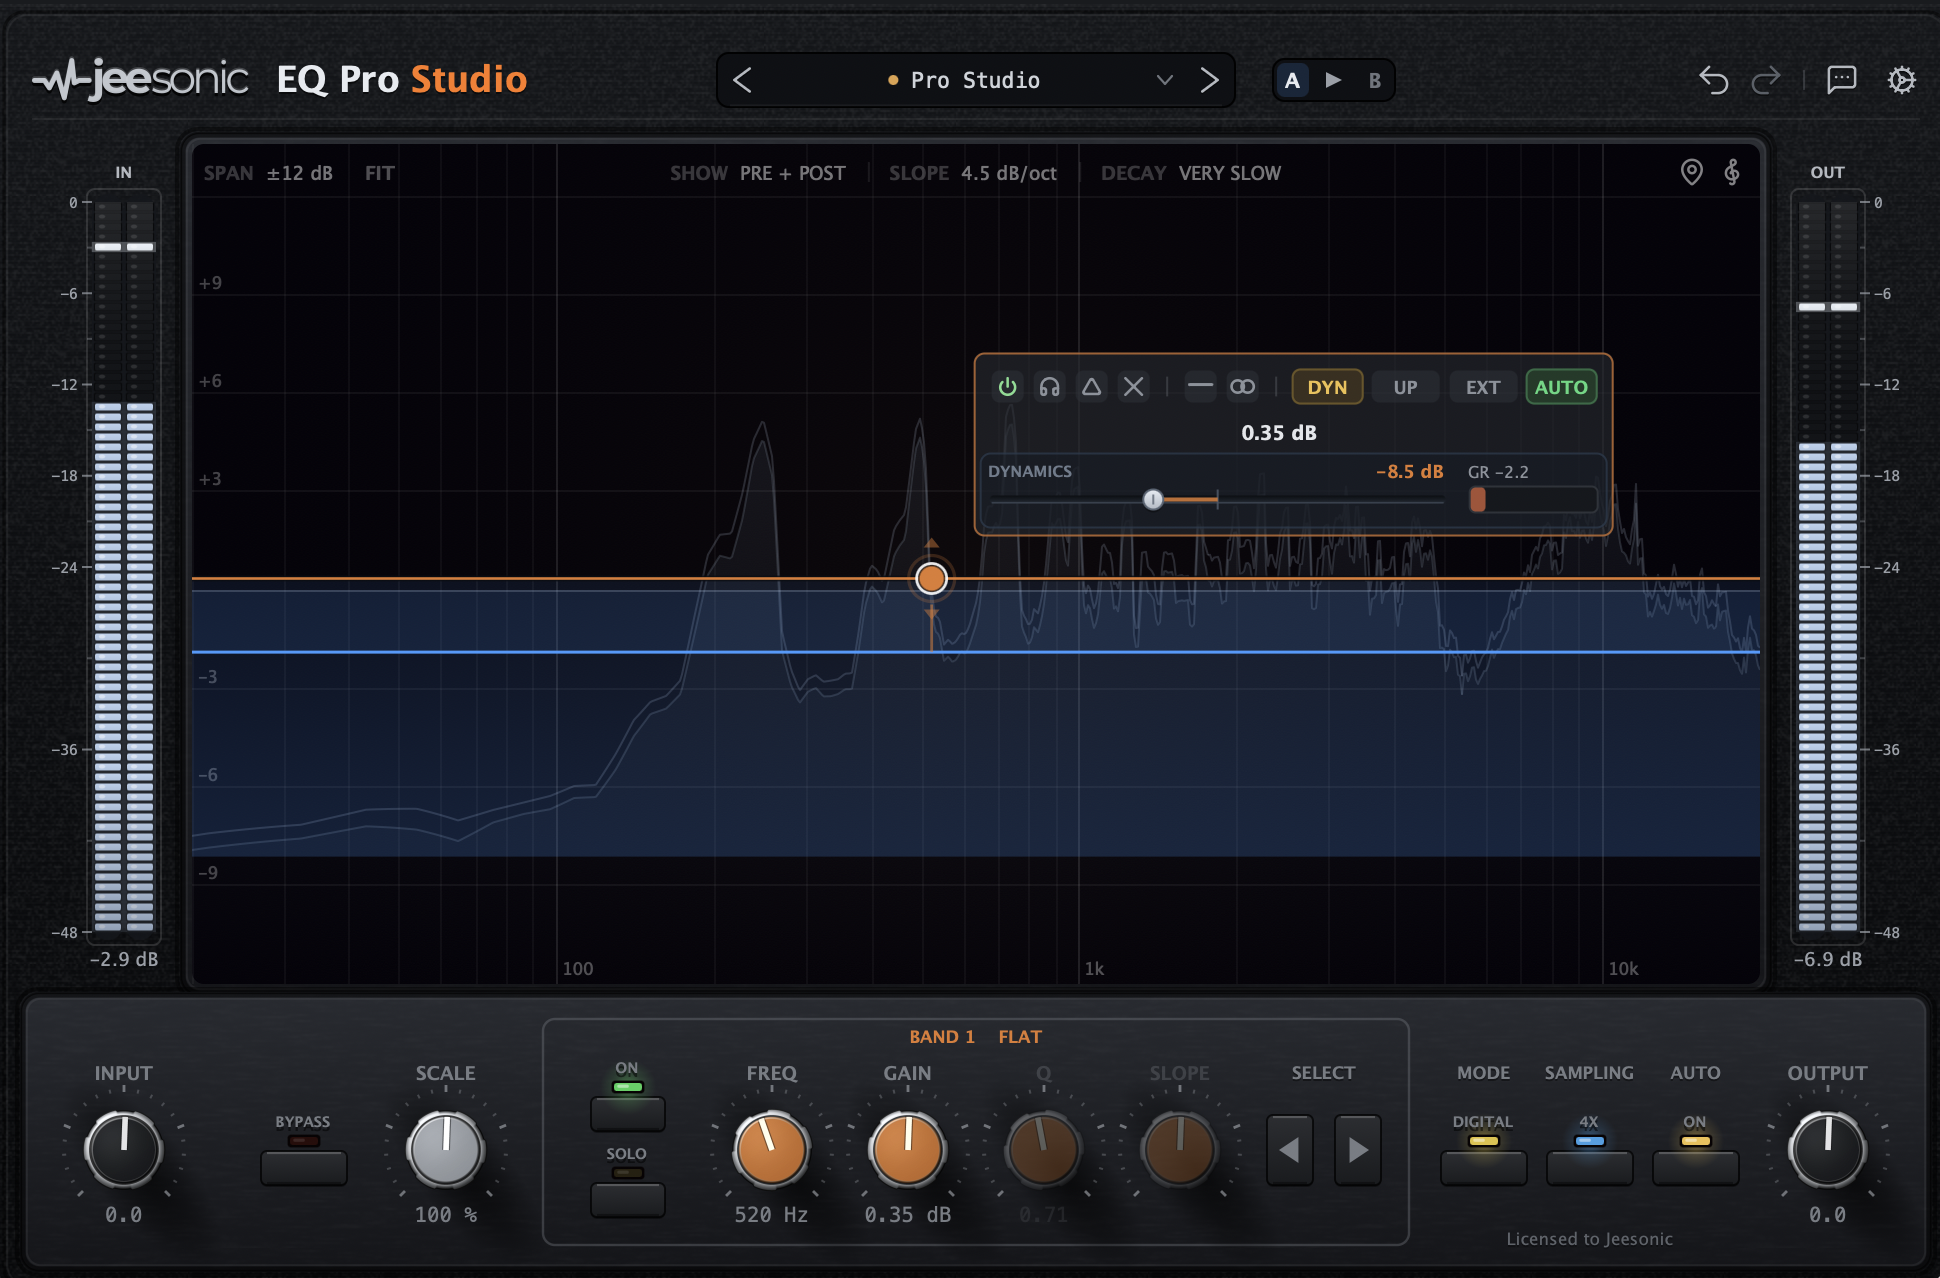Select next band with right arrow

coord(1357,1150)
